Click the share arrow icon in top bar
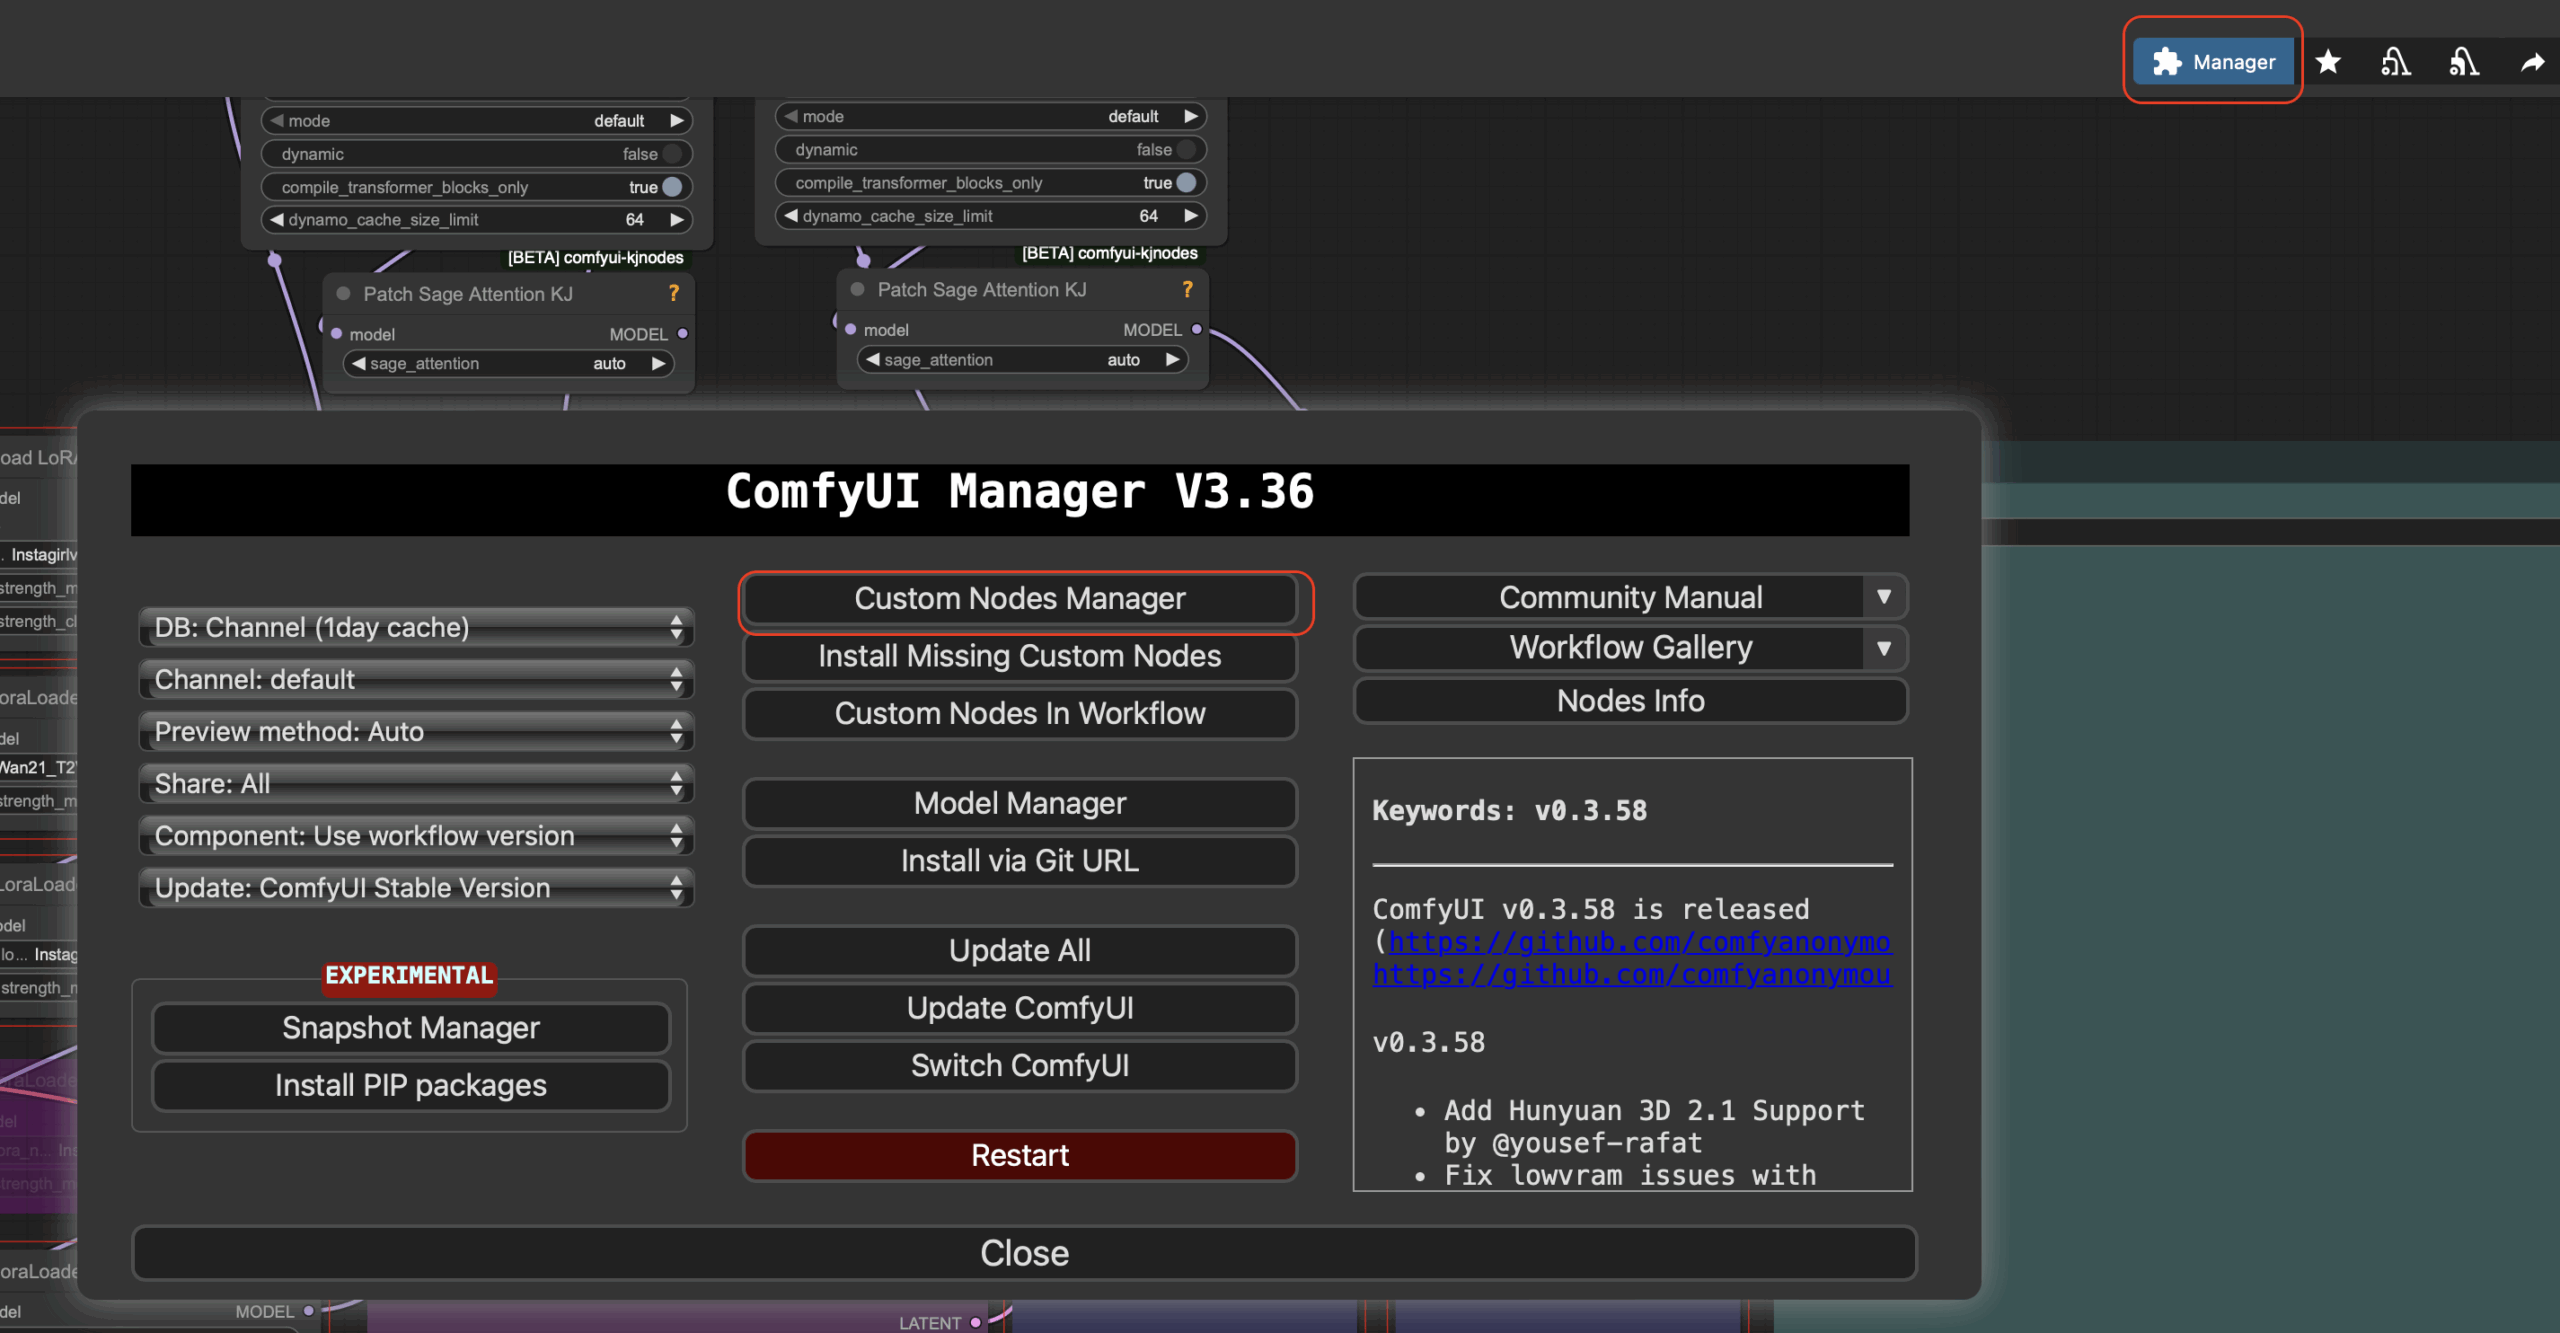Viewport: 2560px width, 1333px height. tap(2532, 62)
